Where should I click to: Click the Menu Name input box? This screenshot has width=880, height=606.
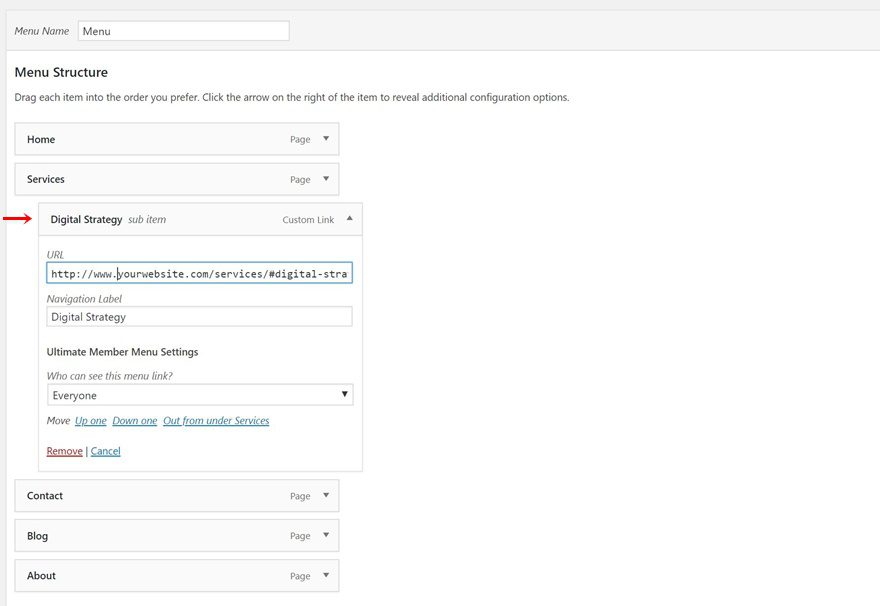coord(183,30)
